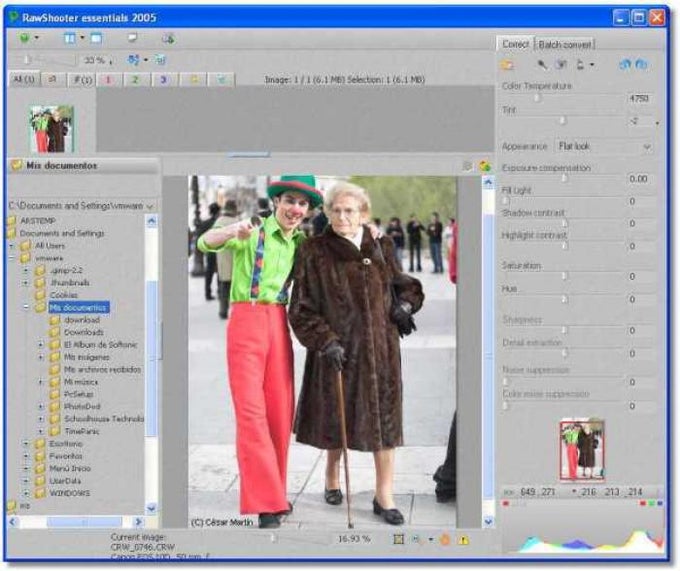This screenshot has width=680, height=571.
Task: Expand the Mi música folder
Action: (40, 382)
